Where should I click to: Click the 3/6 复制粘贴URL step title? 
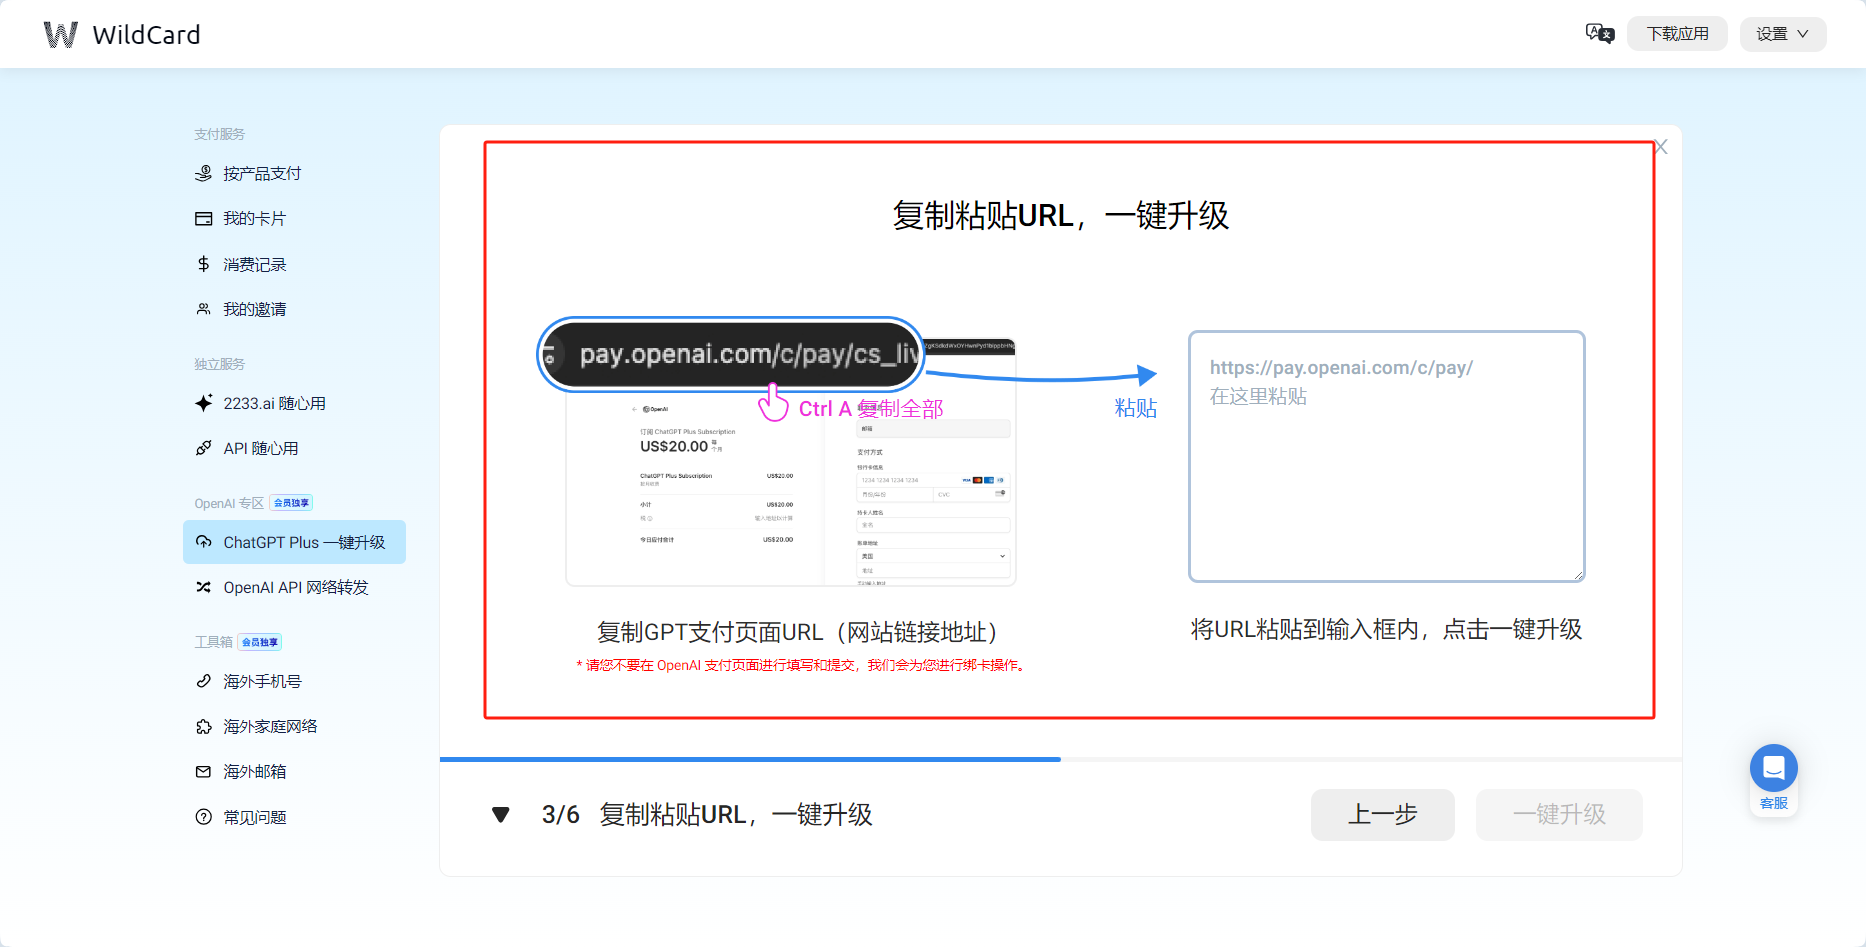click(x=707, y=815)
